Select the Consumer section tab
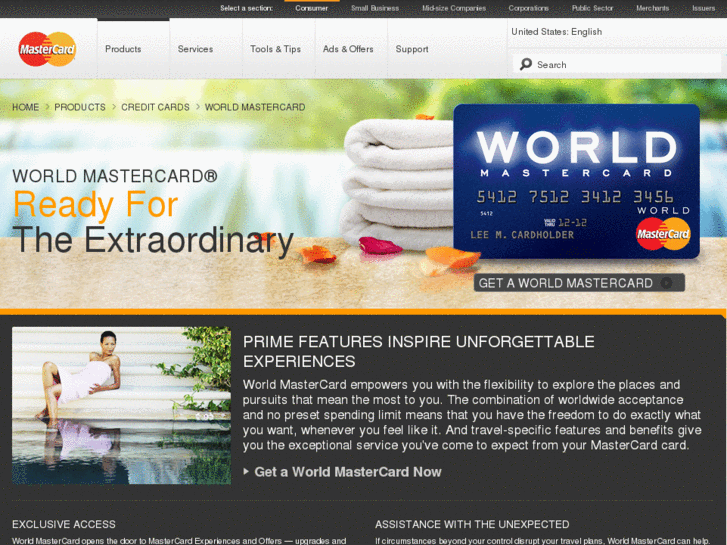 coord(312,8)
